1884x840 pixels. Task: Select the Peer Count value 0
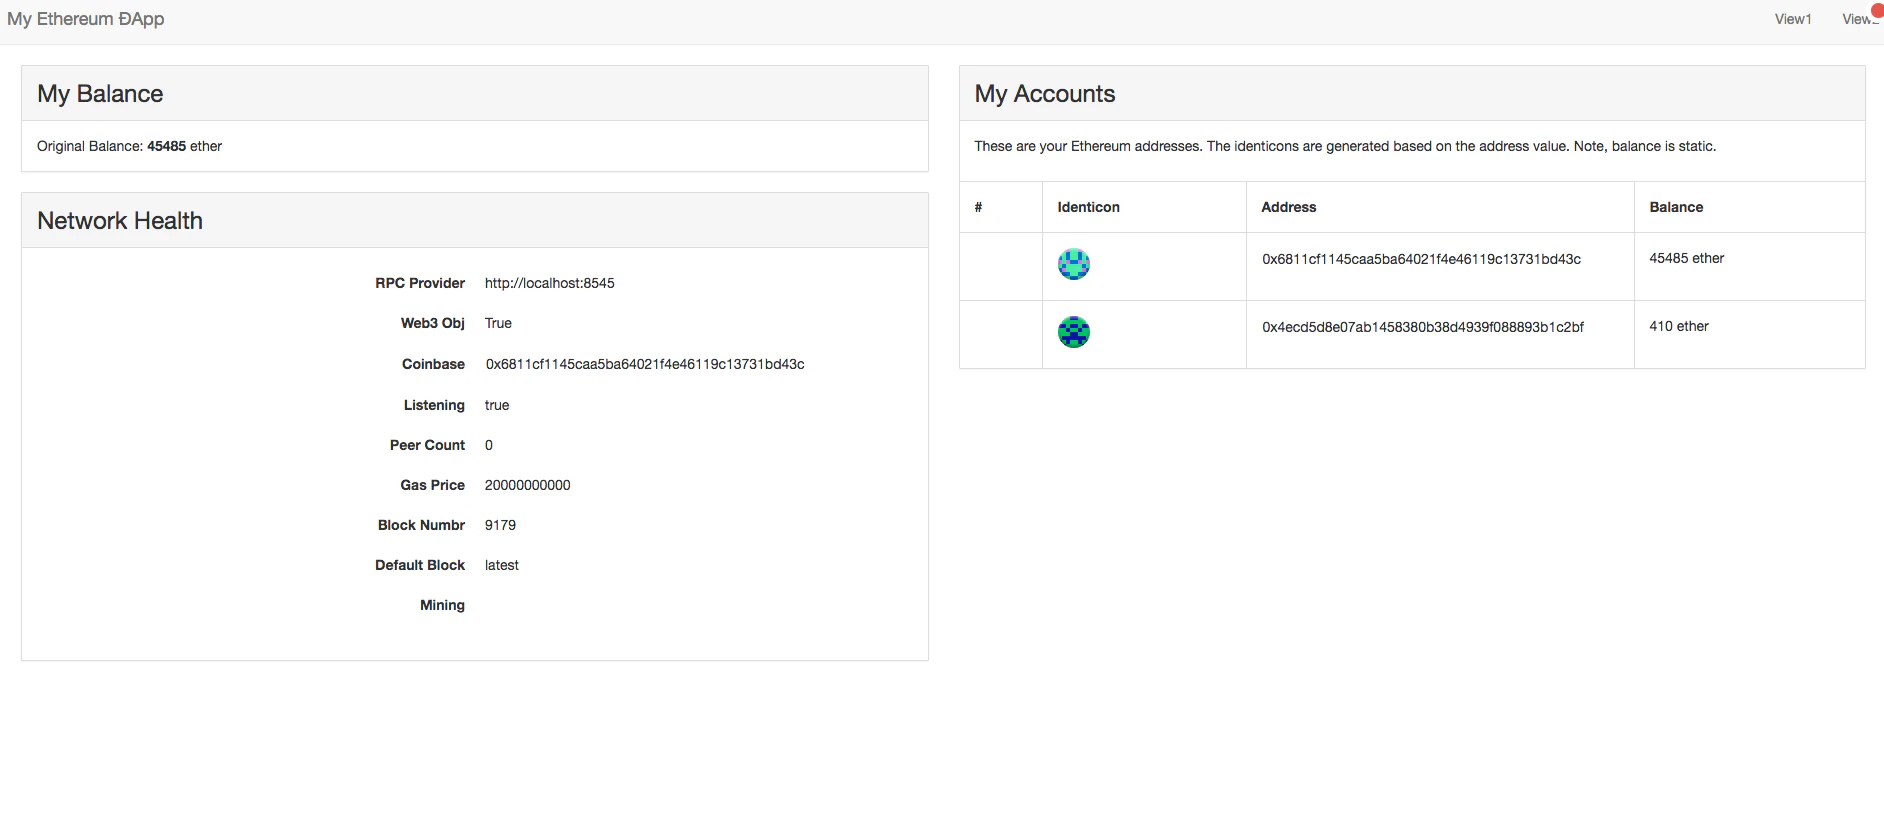click(x=489, y=445)
